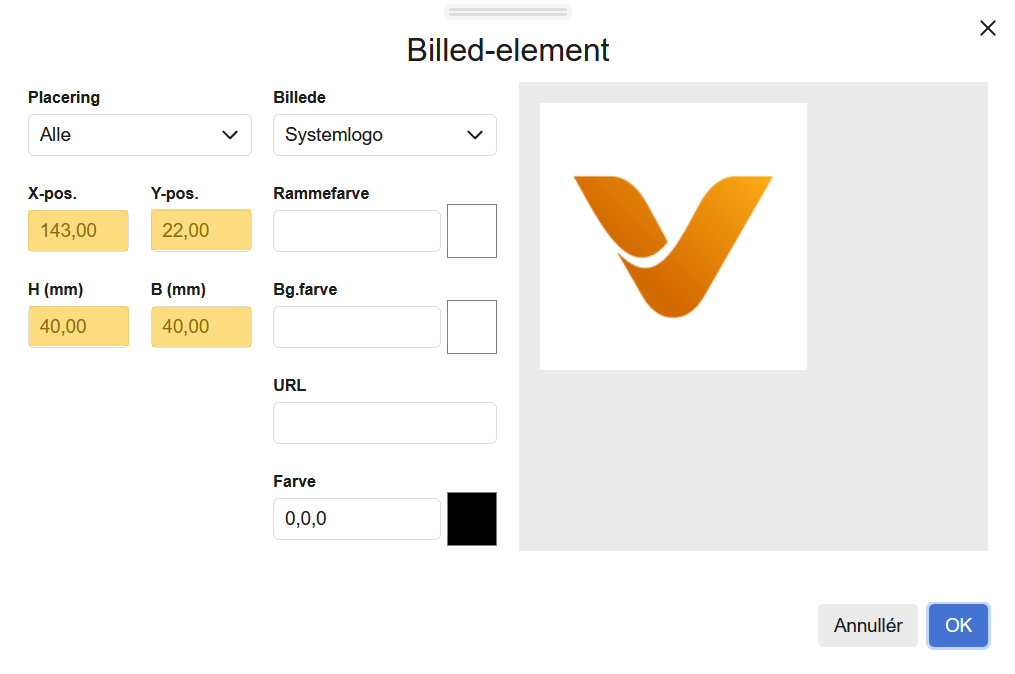Click the black Farve color swatch
The image size is (1015, 674).
[471, 518]
